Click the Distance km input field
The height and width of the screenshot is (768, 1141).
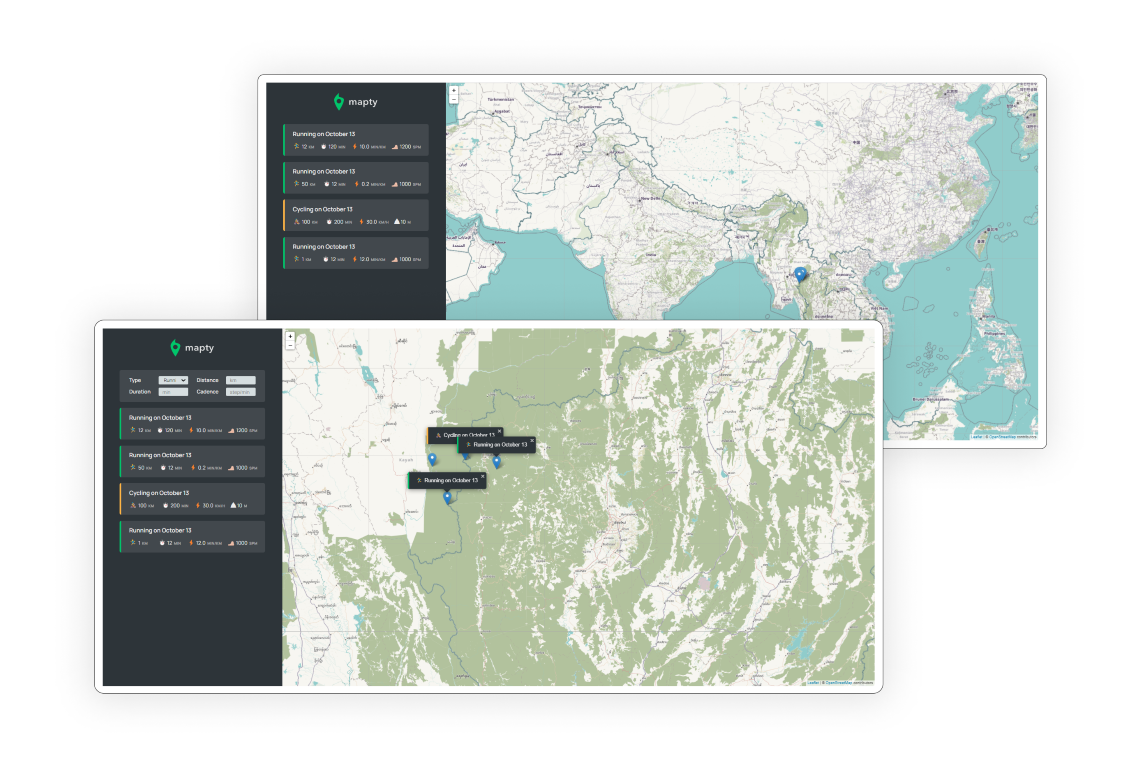241,380
